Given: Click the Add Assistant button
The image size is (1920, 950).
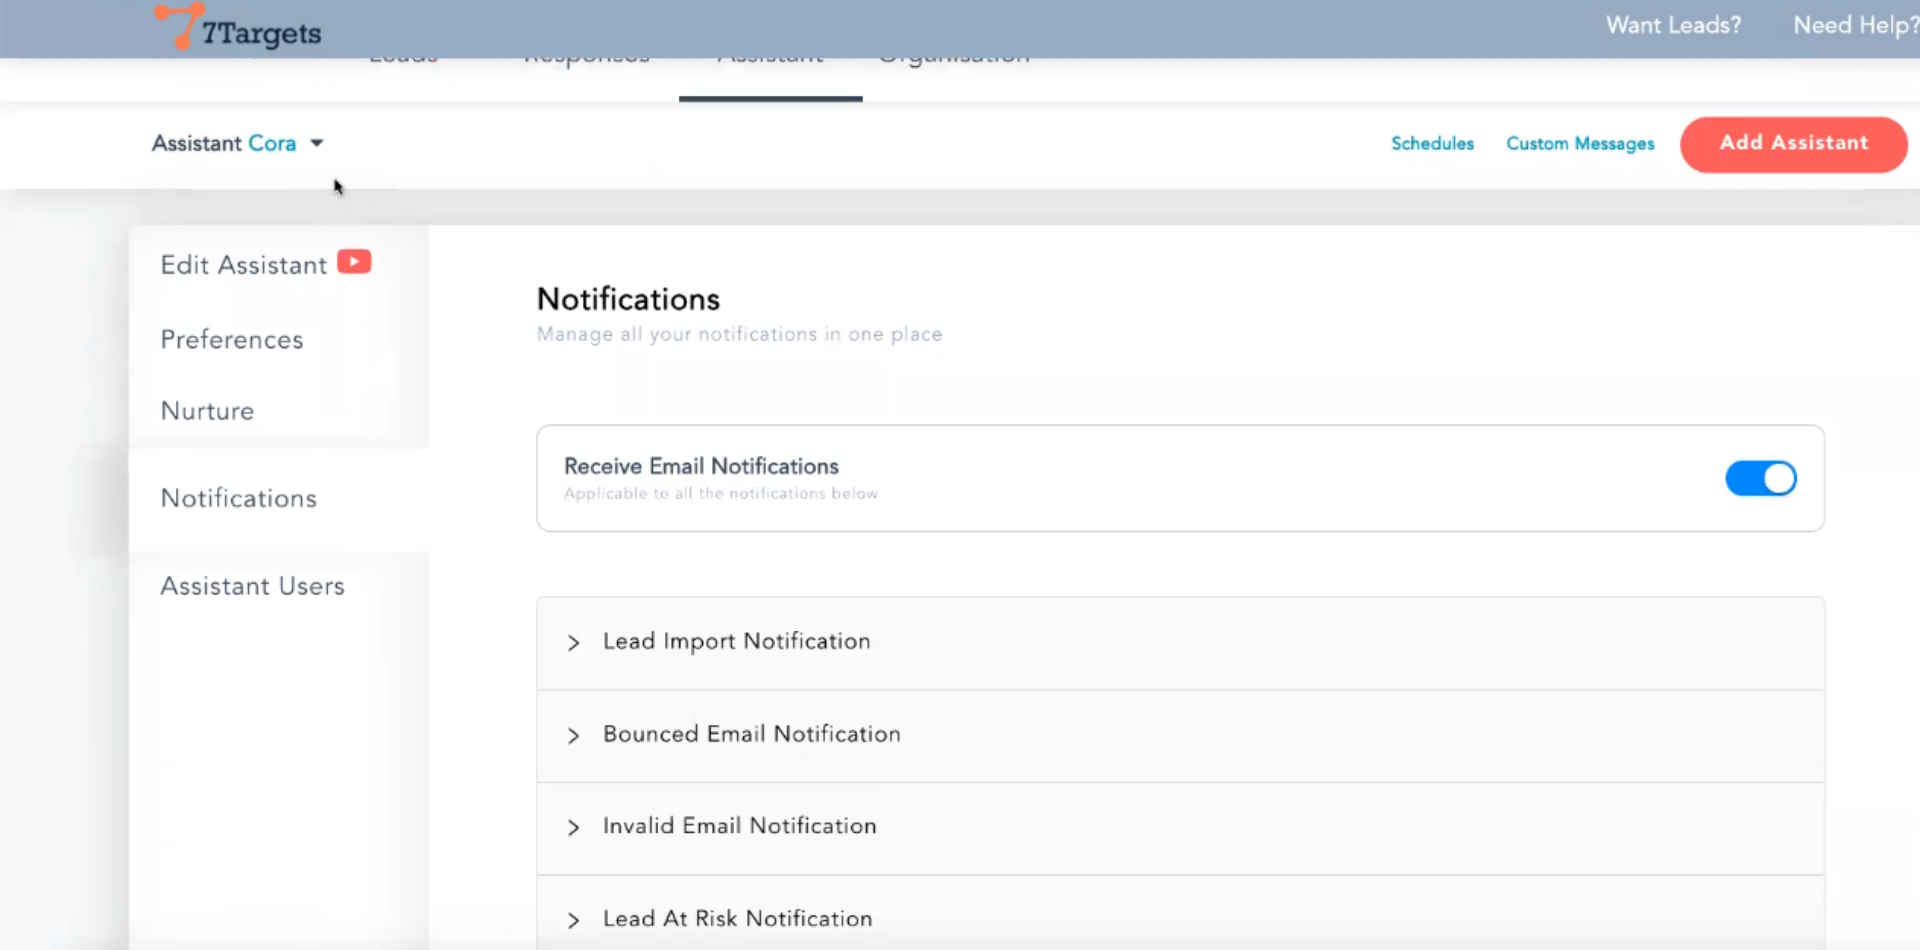Looking at the screenshot, I should pos(1793,144).
